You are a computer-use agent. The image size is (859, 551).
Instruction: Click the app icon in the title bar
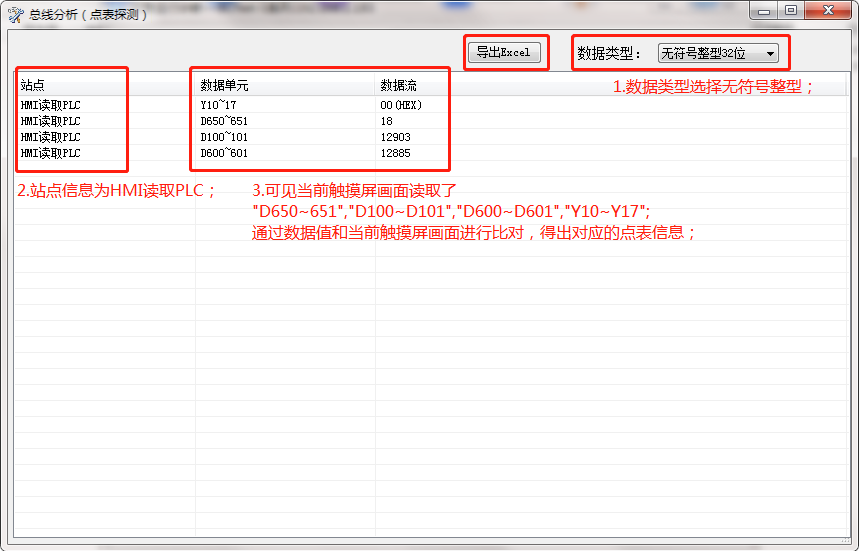pos(15,13)
